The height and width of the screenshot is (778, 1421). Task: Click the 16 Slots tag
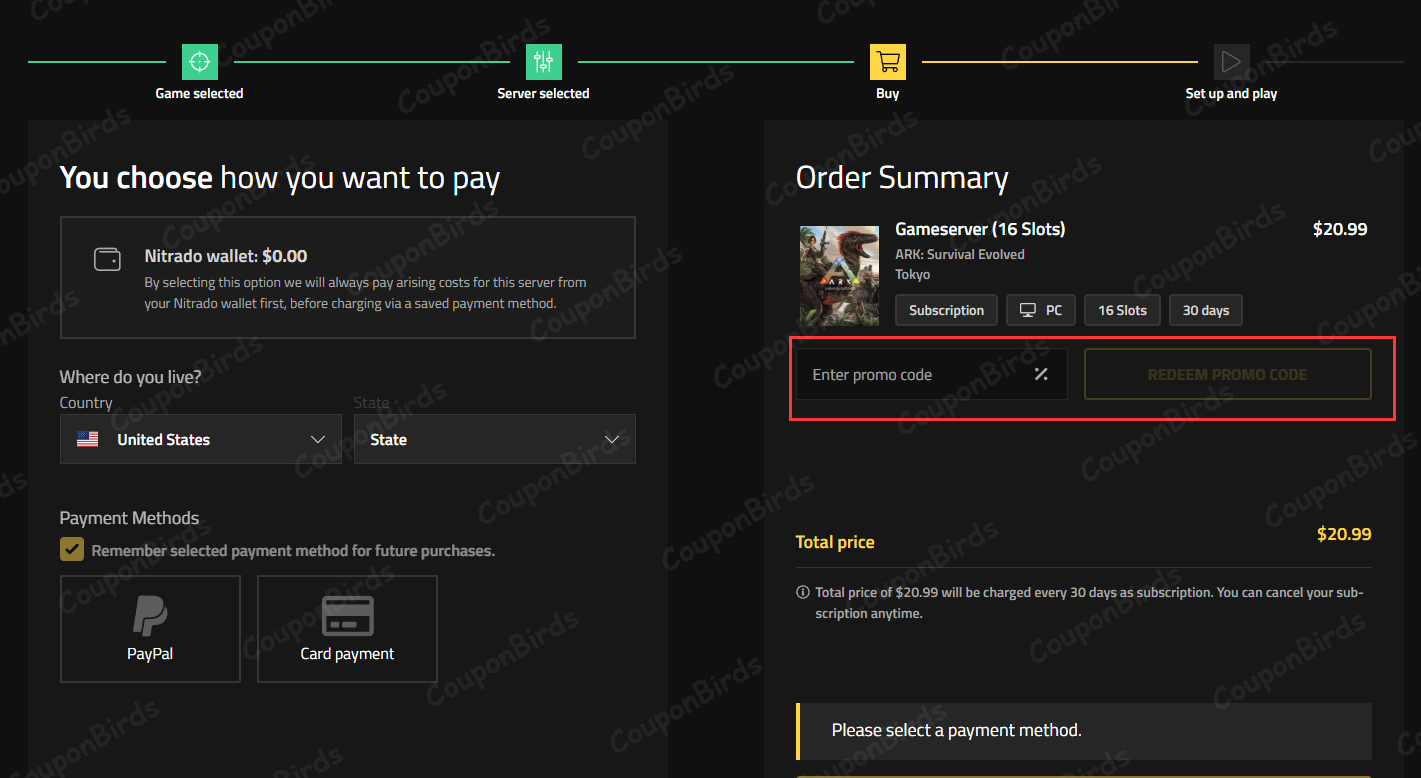point(1122,310)
